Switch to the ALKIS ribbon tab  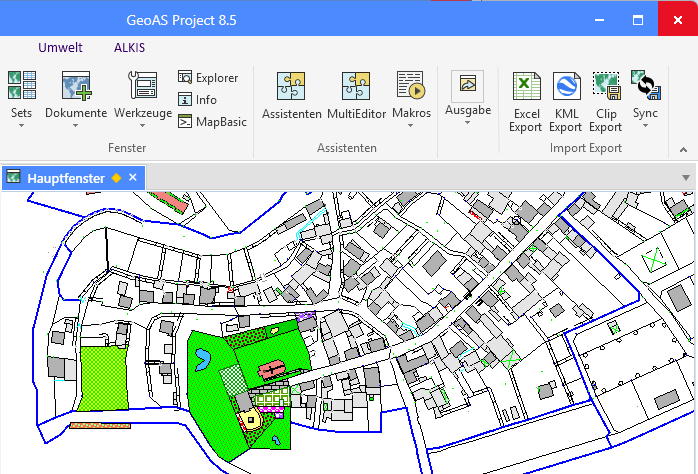[x=129, y=47]
